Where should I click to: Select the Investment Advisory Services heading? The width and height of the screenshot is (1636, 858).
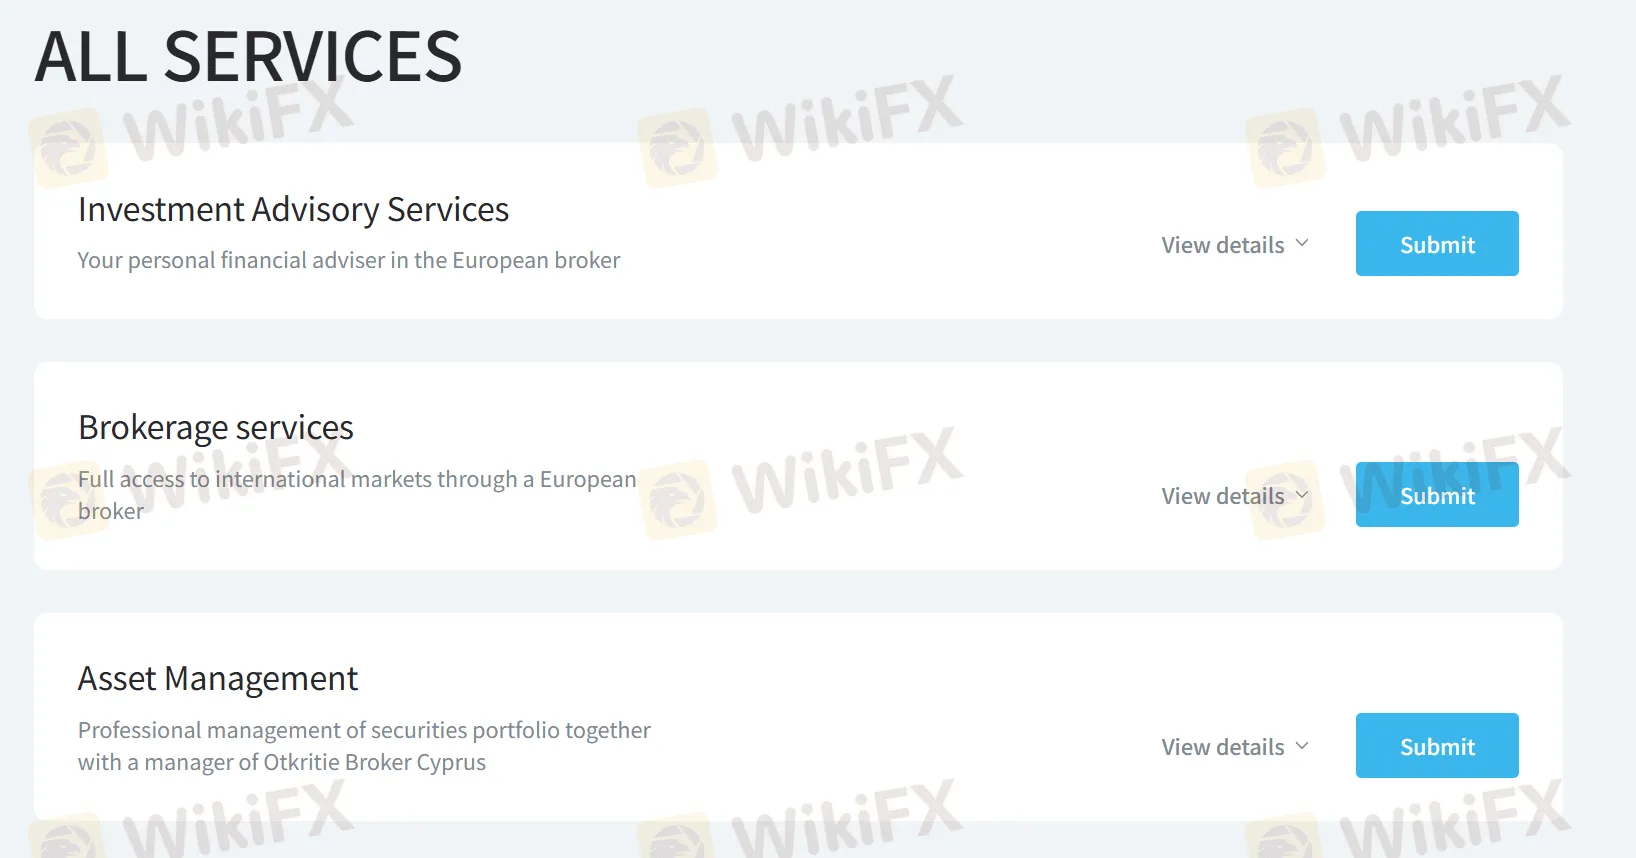294,210
